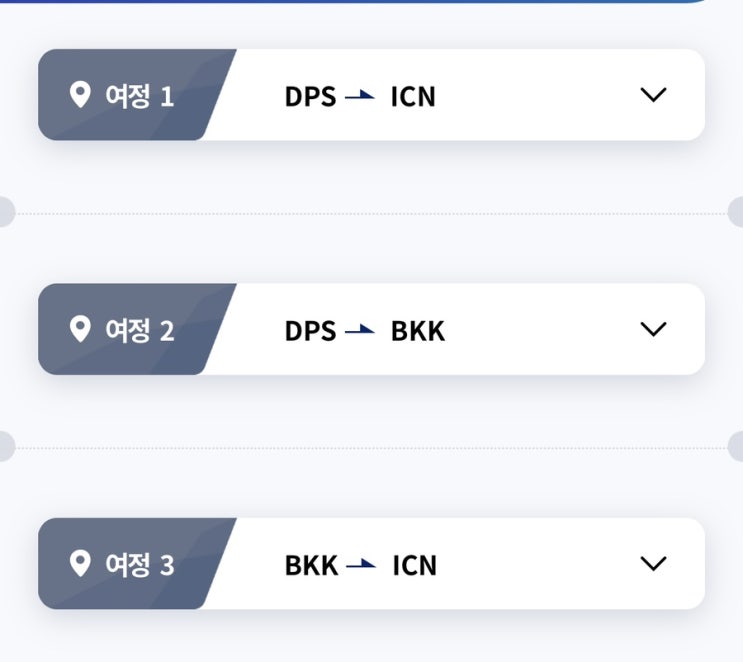
Task: Click the airplane icon between BKK and ICN
Action: (361, 565)
